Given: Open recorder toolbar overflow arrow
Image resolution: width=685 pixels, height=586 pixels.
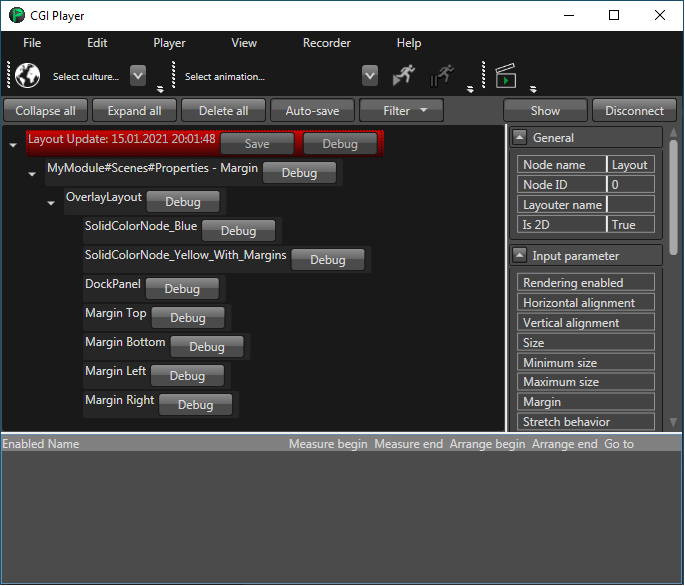Looking at the screenshot, I should [x=533, y=89].
